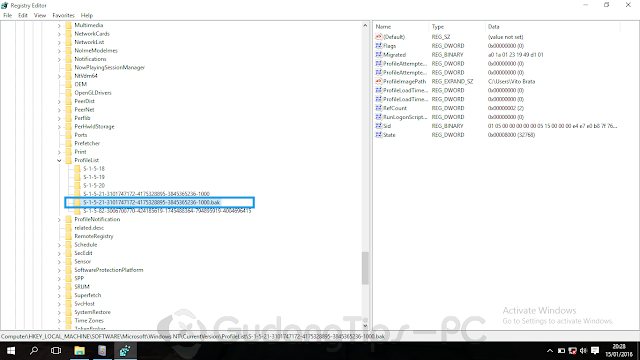Expand the Schedule key

point(59,245)
